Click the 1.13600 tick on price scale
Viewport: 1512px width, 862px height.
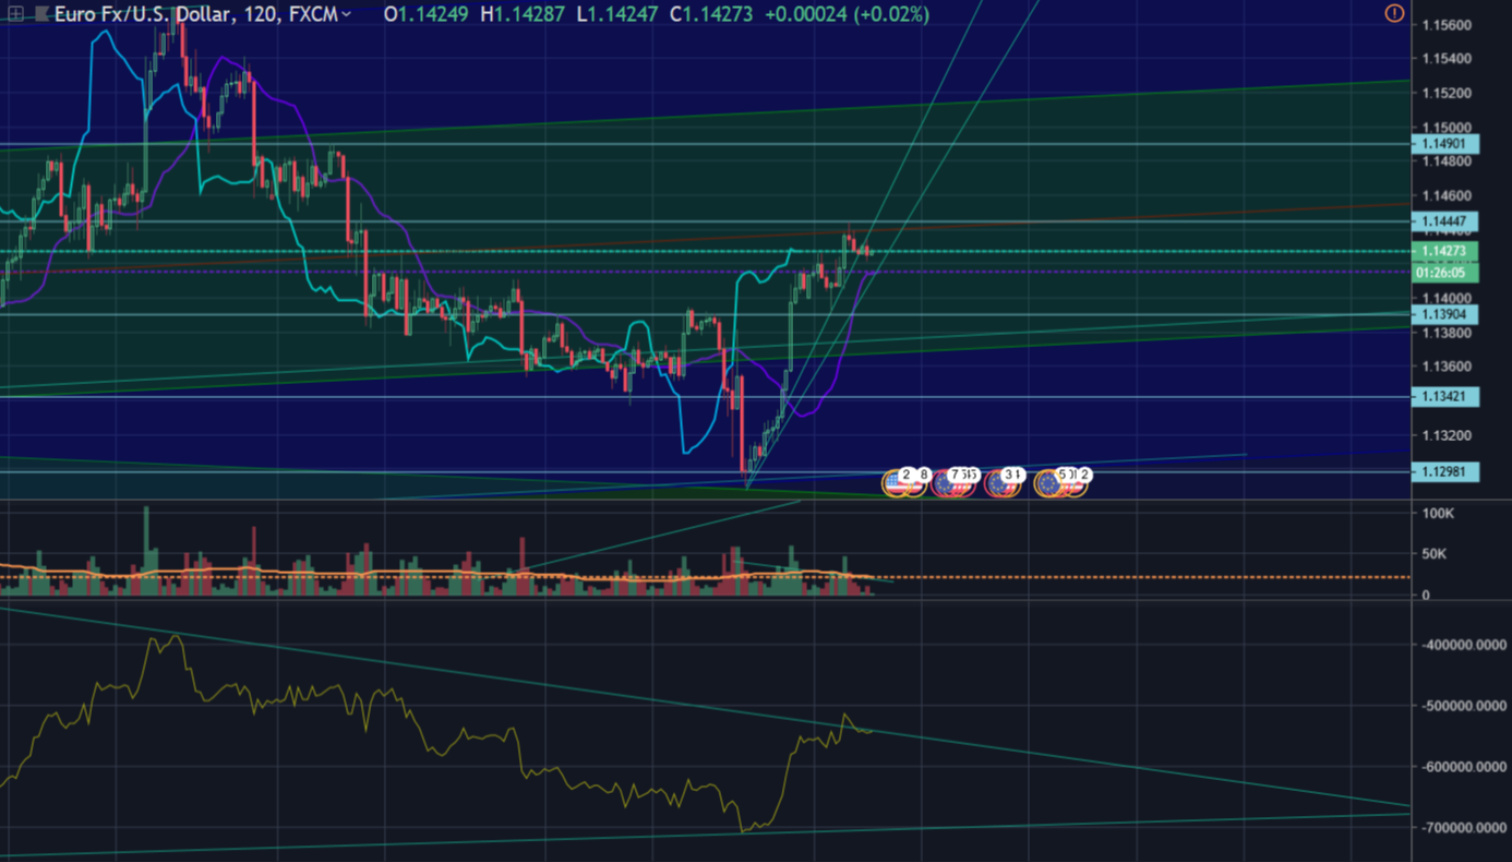[x=1446, y=366]
